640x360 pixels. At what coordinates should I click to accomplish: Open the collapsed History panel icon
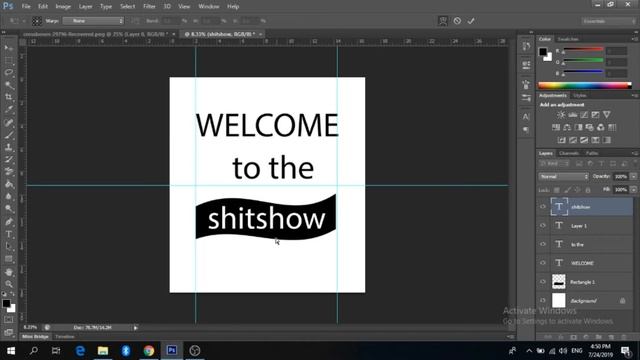coord(526,46)
